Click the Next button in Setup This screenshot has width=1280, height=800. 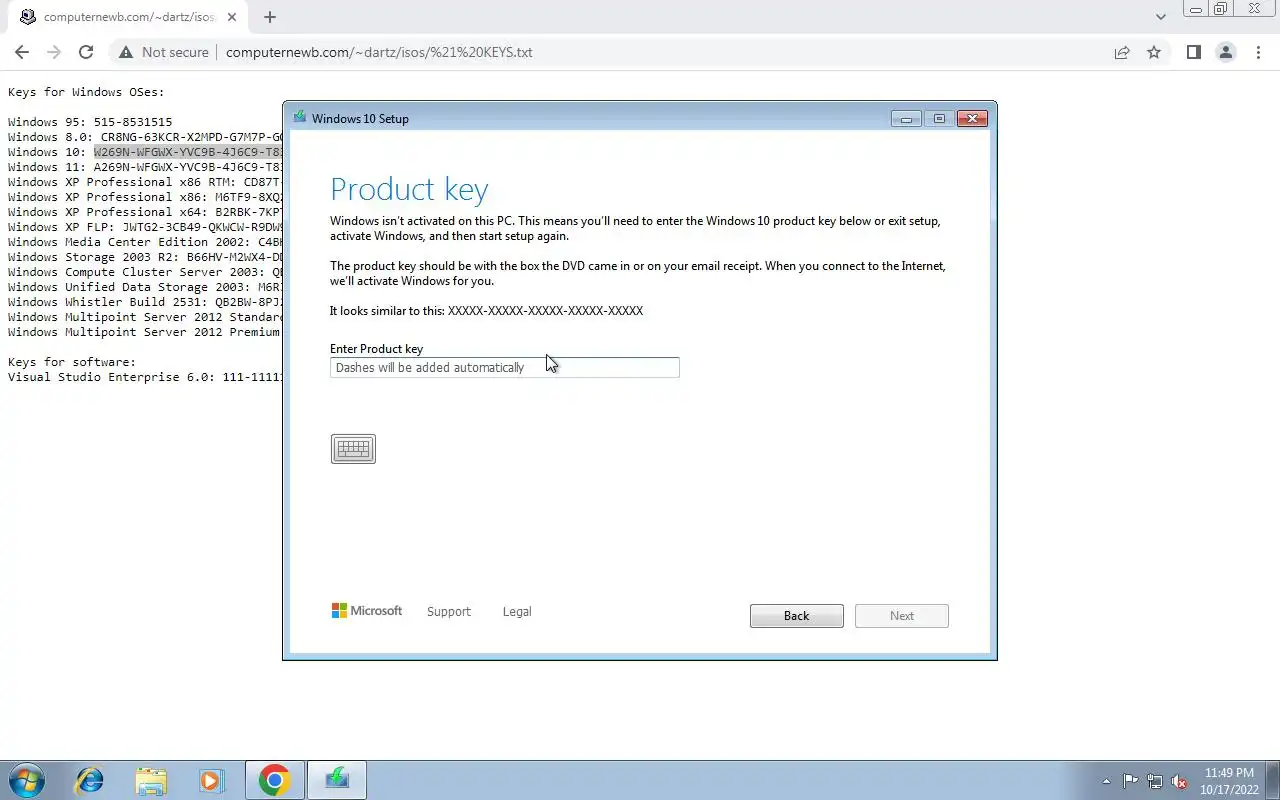[901, 616]
